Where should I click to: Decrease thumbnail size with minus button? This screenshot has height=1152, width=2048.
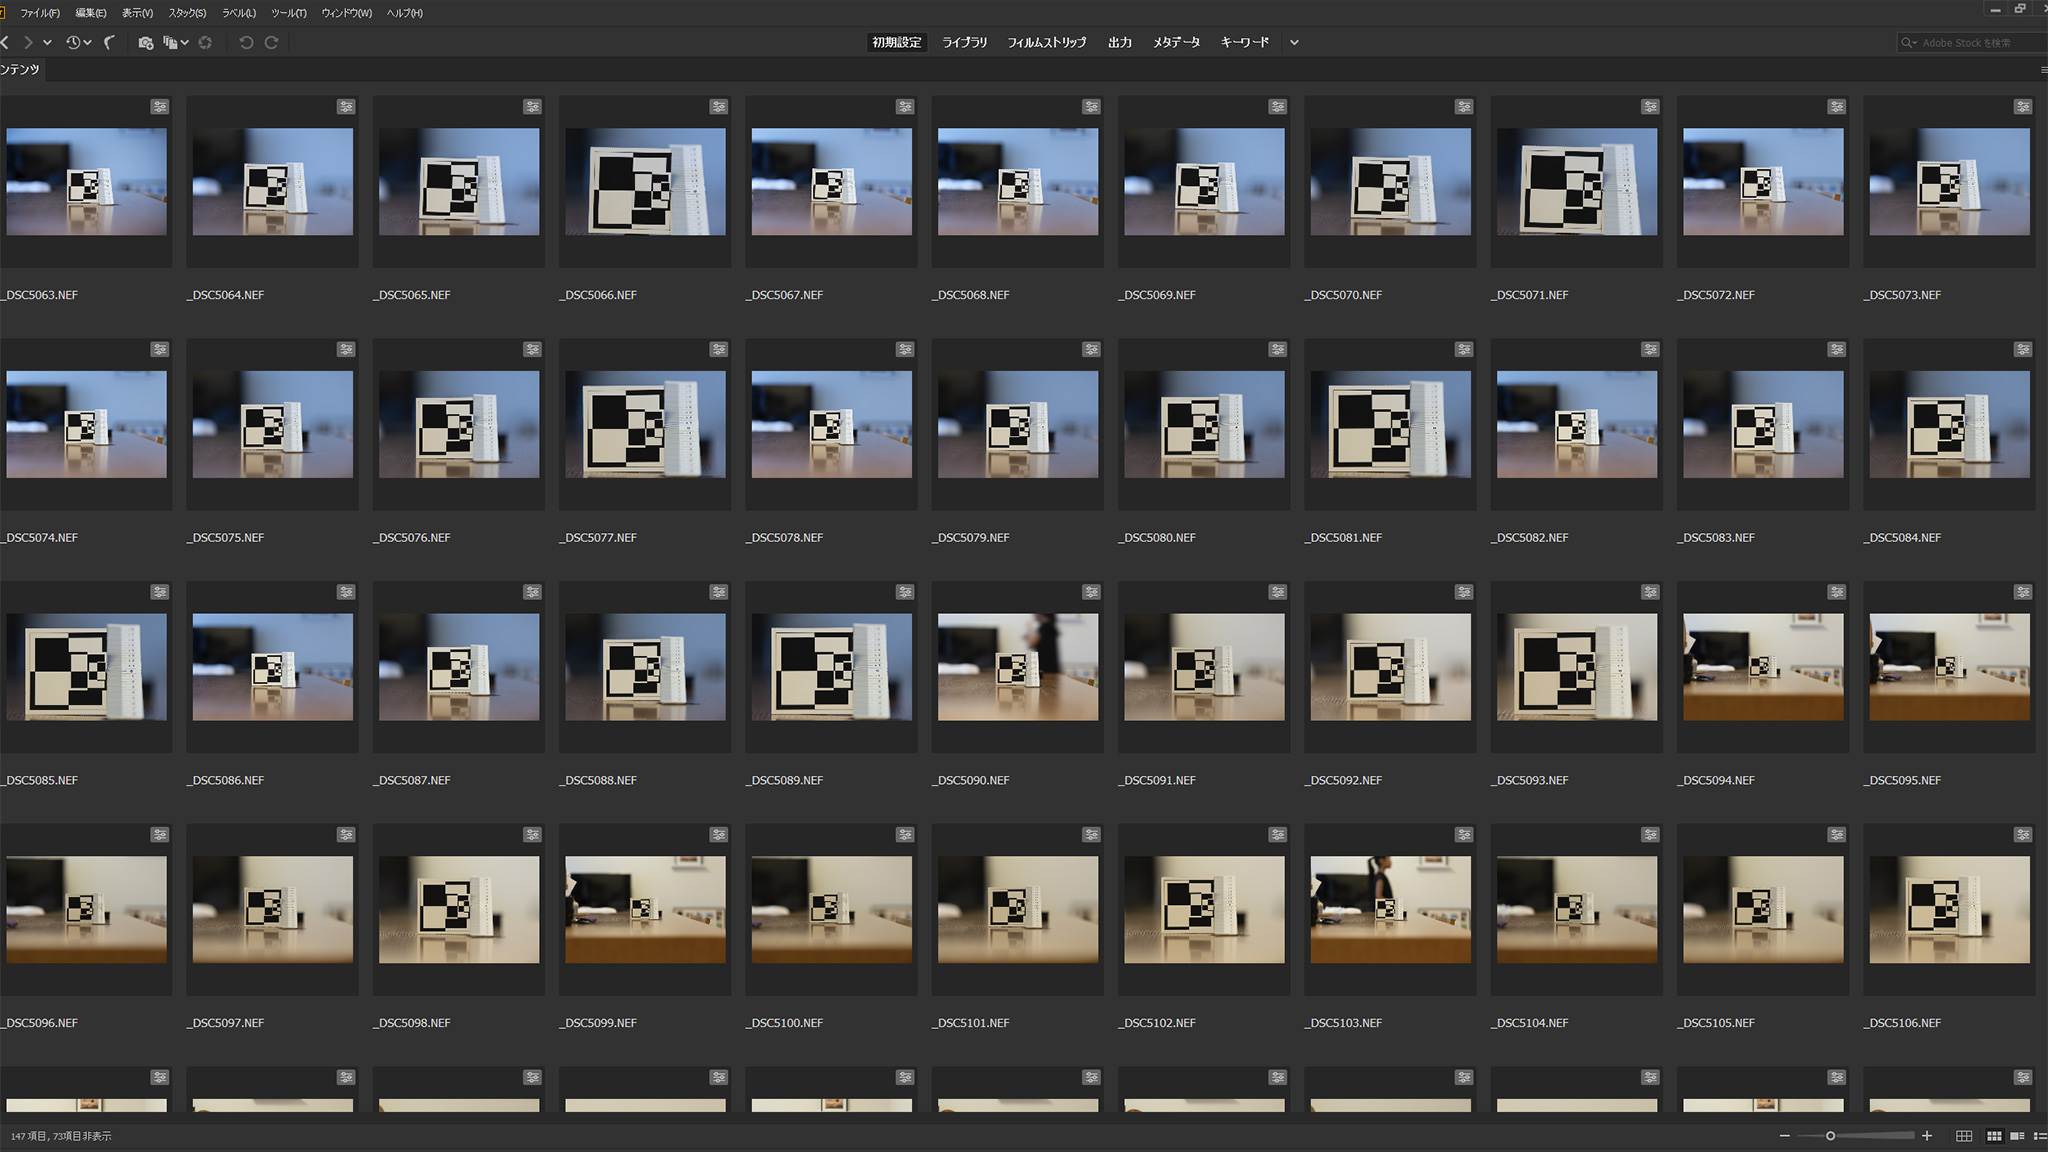(1784, 1136)
